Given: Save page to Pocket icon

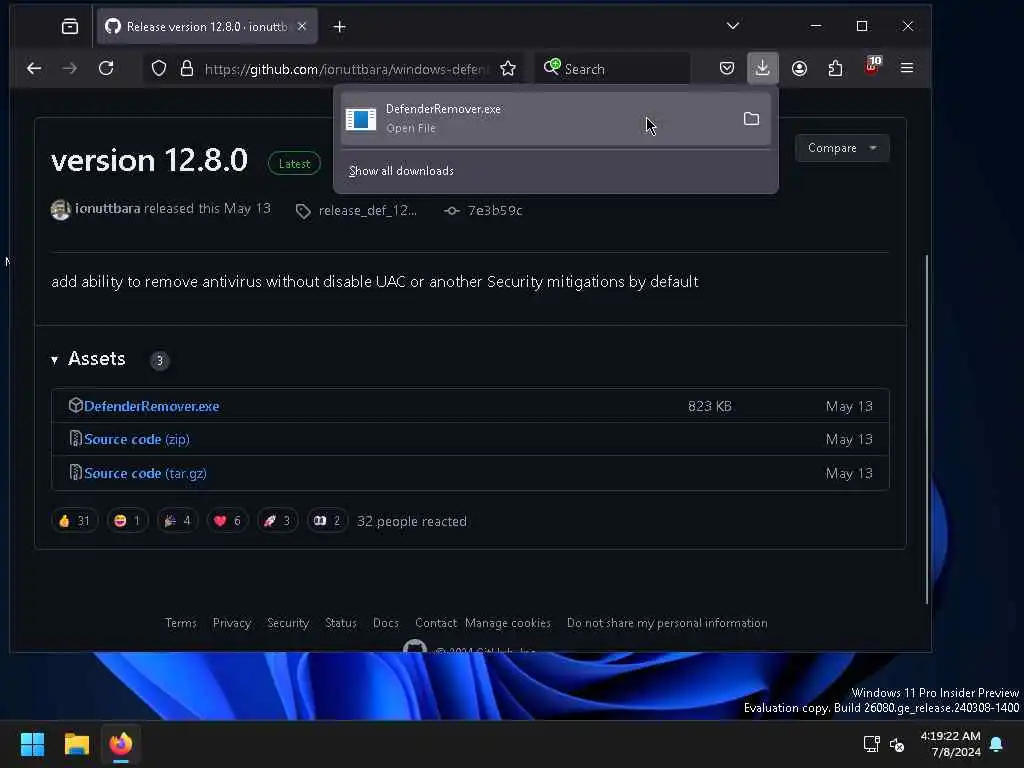Looking at the screenshot, I should (x=727, y=68).
